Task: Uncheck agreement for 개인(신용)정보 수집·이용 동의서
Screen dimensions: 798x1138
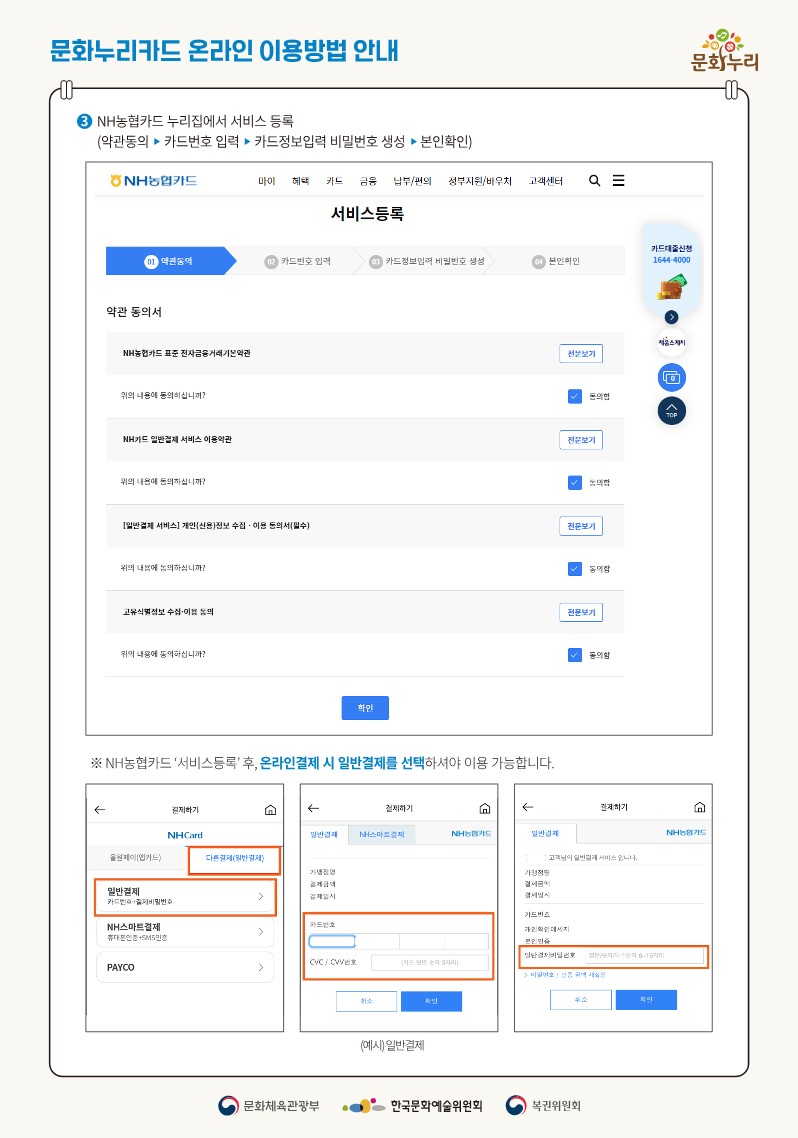Action: [x=575, y=569]
